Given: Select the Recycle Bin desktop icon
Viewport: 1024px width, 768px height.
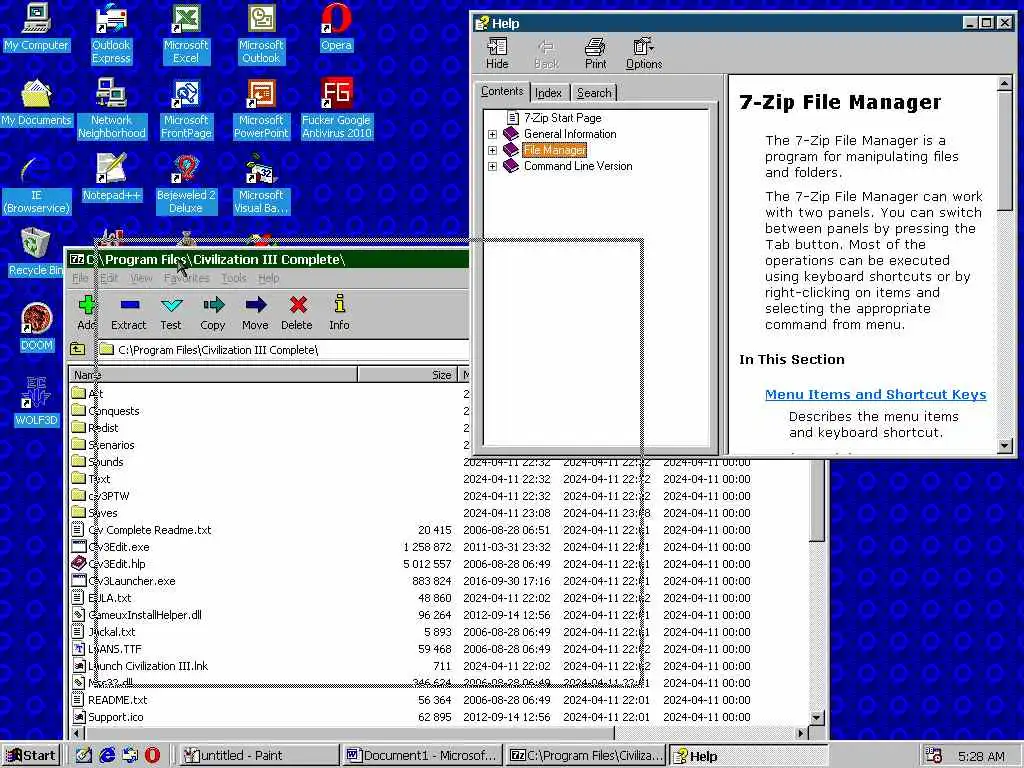Looking at the screenshot, I should pos(34,252).
